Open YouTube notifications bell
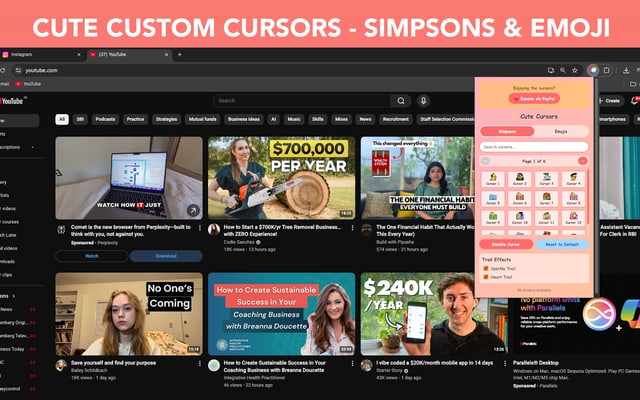 [635, 100]
